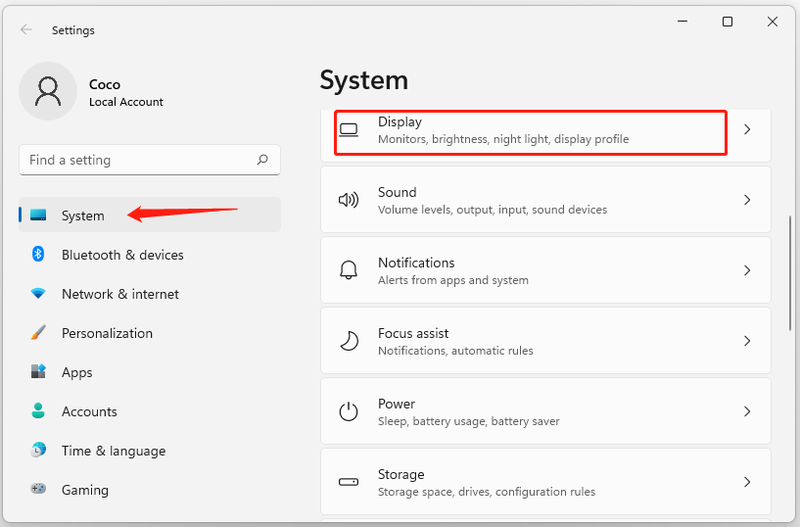Click the Storage drive icon
Screen dimensions: 800x527
(349, 482)
